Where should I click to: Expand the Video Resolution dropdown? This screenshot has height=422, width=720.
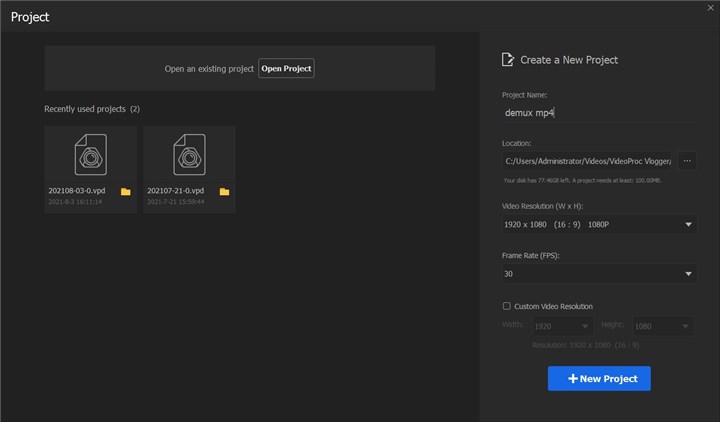click(689, 224)
